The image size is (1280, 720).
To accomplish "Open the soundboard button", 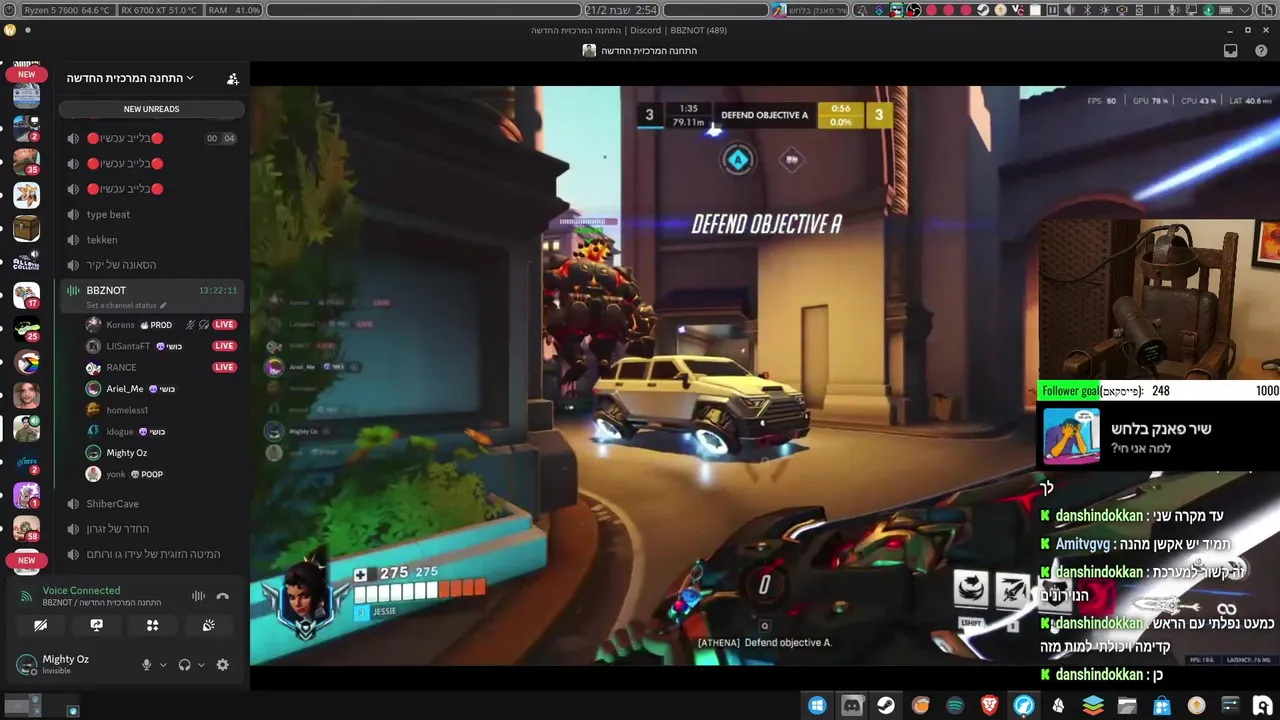I will pyautogui.click(x=208, y=625).
